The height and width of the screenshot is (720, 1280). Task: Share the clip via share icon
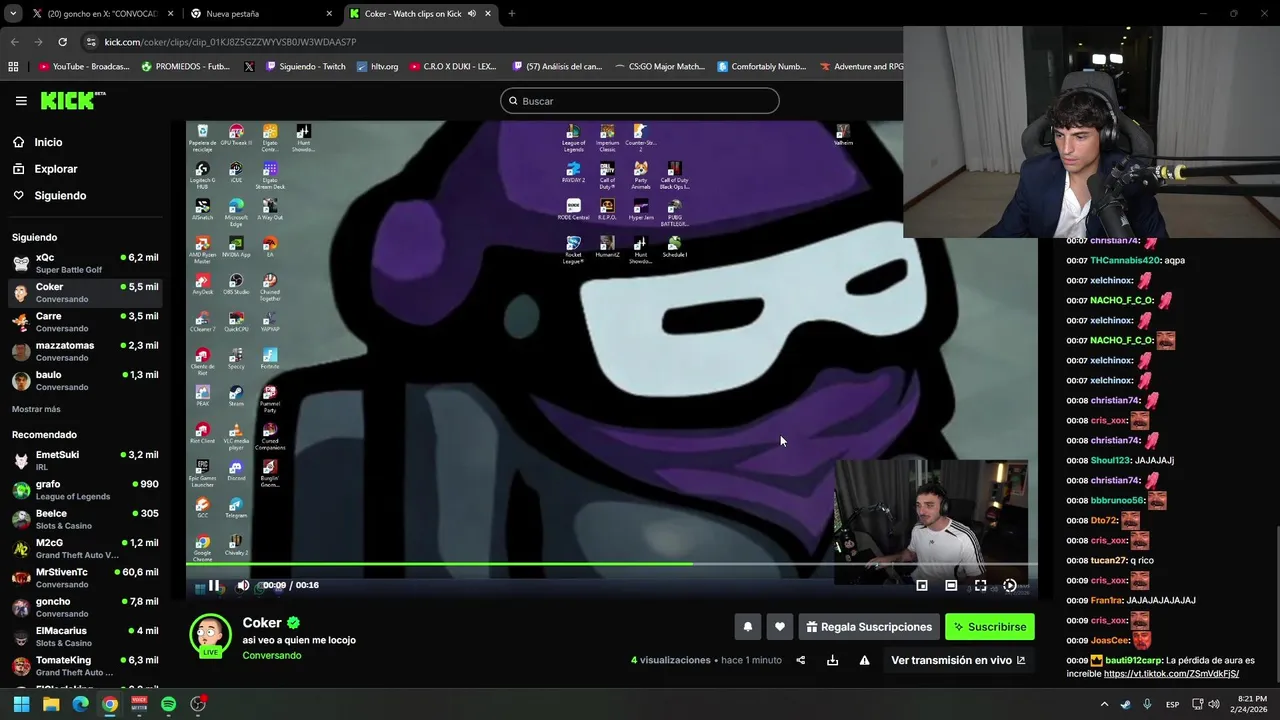800,660
